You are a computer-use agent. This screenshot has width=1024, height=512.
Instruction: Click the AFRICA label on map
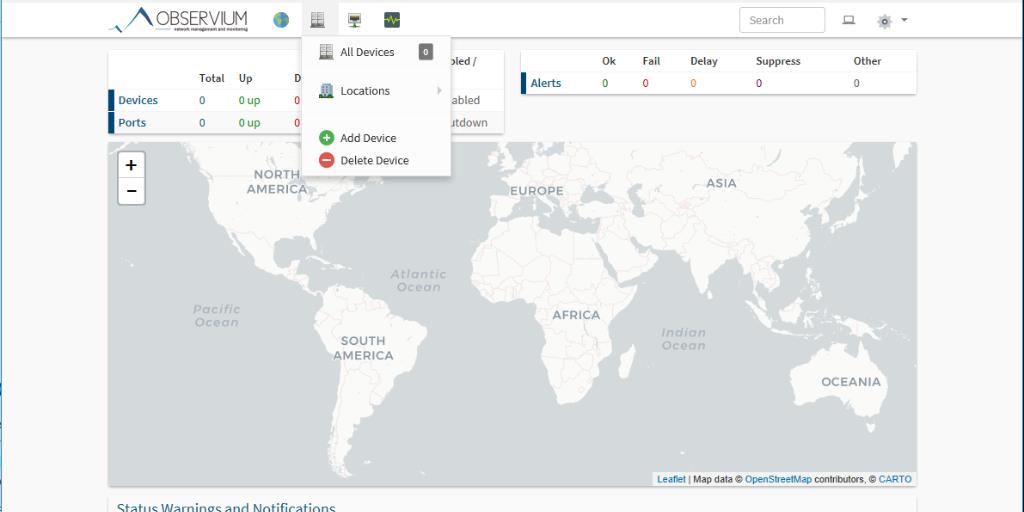576,315
